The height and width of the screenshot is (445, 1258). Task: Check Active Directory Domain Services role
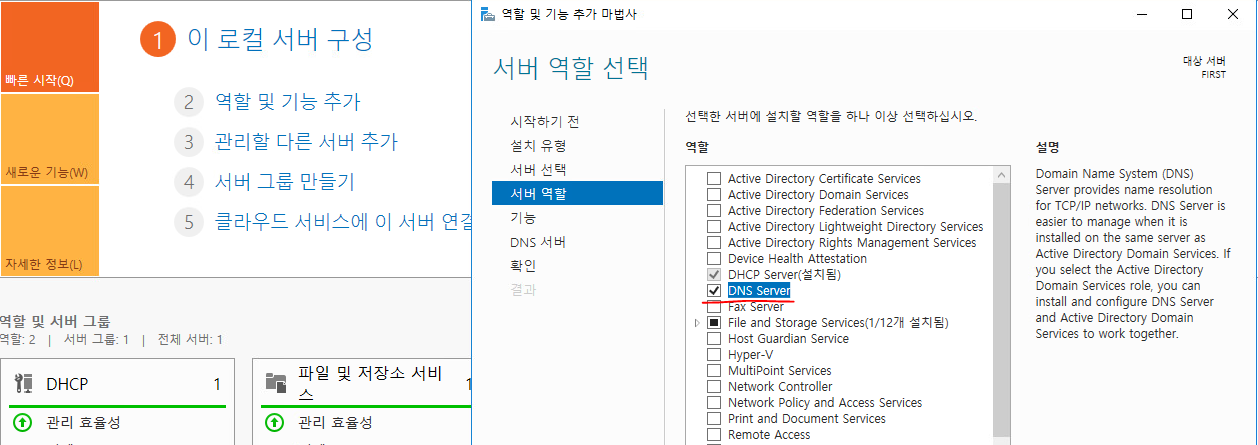[x=714, y=195]
